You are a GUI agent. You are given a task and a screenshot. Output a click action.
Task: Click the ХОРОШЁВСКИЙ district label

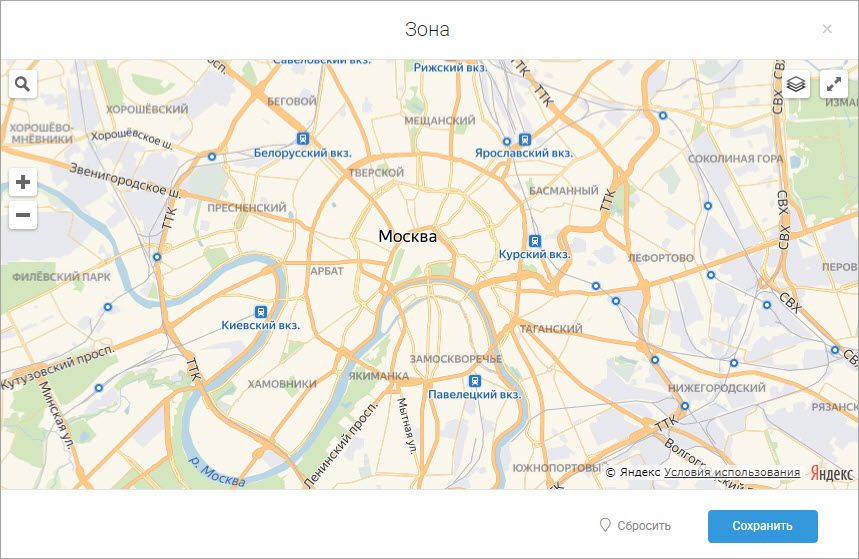(x=147, y=109)
